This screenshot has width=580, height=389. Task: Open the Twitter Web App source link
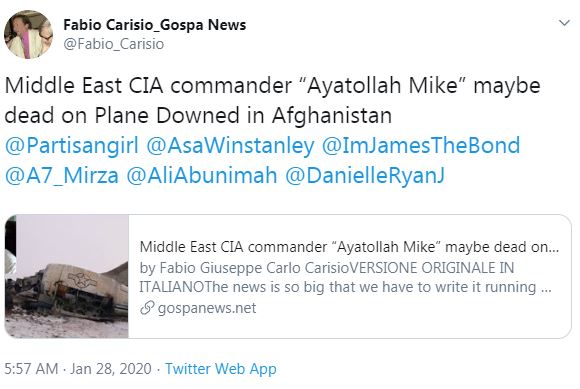[x=220, y=369]
